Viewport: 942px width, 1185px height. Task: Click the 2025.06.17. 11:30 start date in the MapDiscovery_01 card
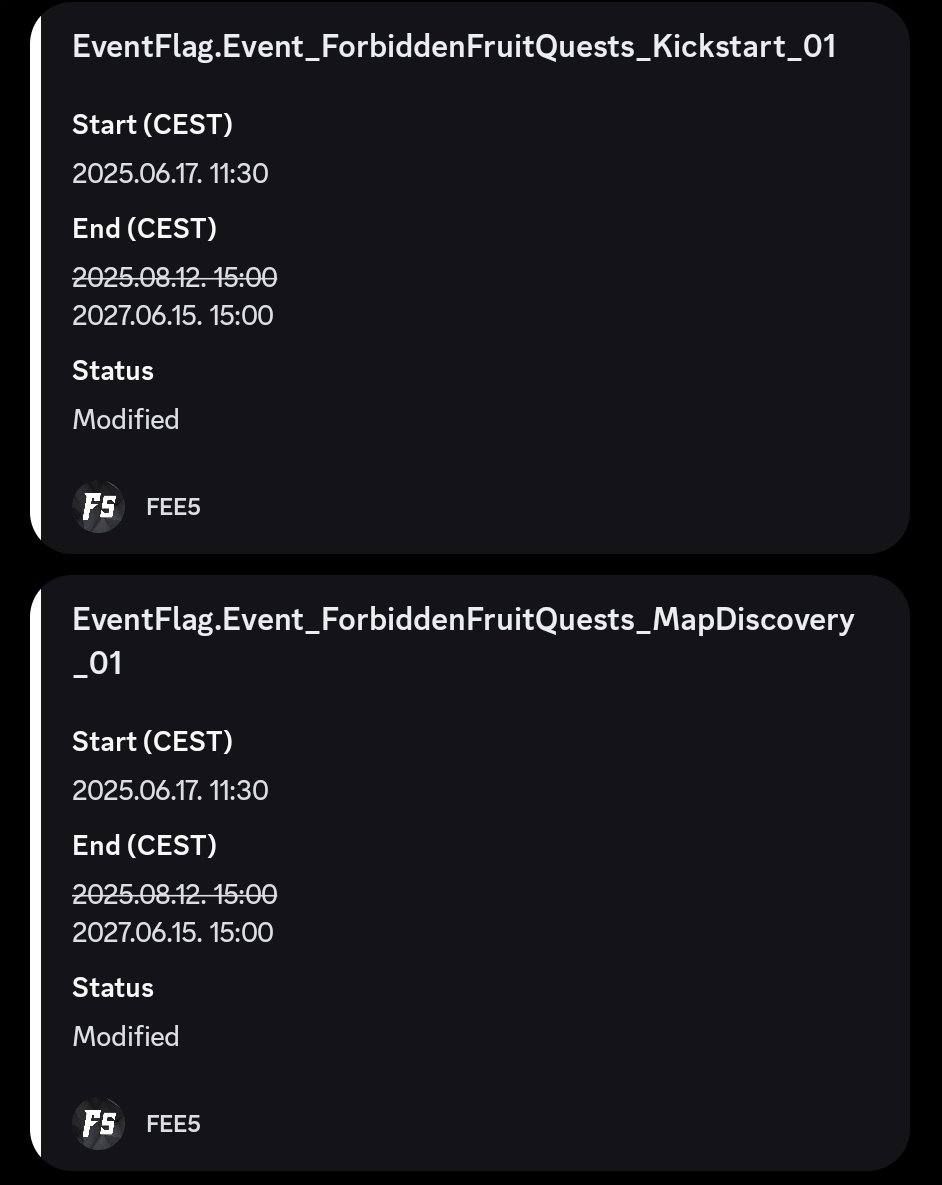[x=170, y=791]
